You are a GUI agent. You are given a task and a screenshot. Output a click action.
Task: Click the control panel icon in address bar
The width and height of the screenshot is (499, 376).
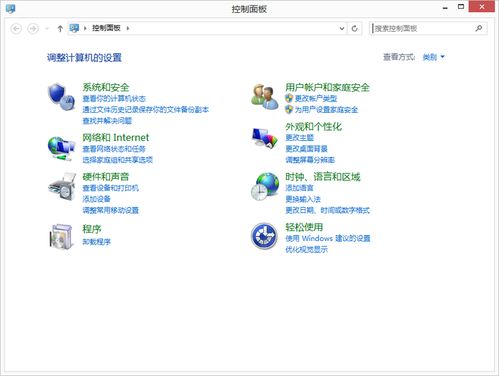[74, 28]
